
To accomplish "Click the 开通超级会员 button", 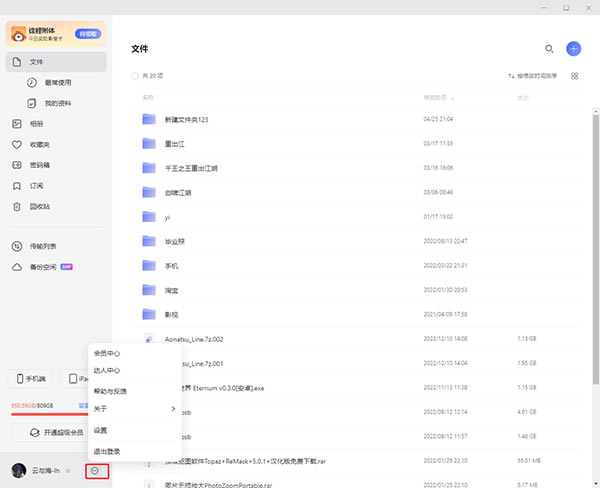I will [55, 432].
